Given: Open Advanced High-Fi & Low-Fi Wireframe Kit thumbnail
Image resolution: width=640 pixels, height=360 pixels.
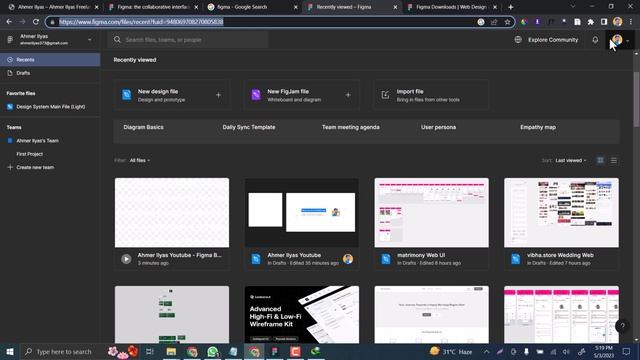Looking at the screenshot, I should tap(302, 315).
